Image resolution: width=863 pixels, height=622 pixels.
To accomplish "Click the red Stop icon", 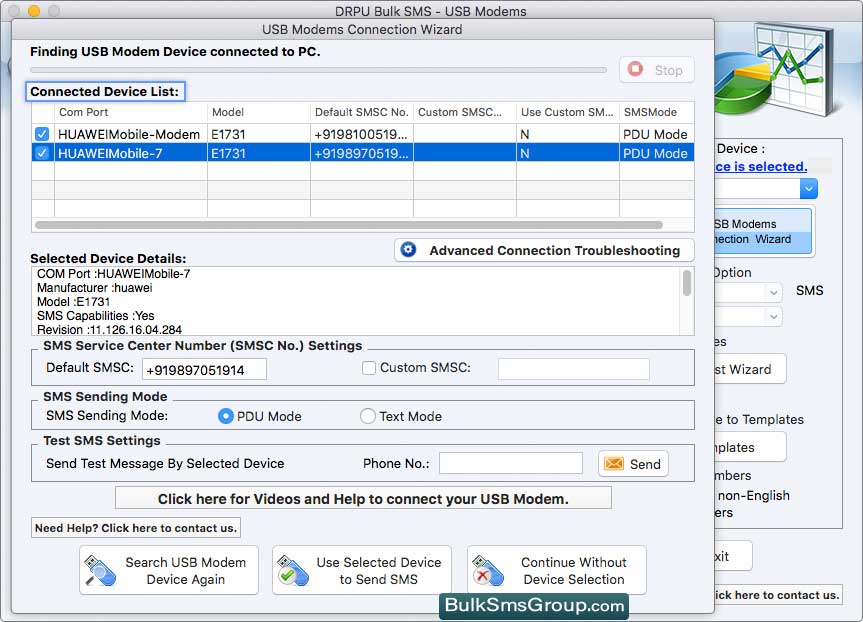I will tap(635, 69).
